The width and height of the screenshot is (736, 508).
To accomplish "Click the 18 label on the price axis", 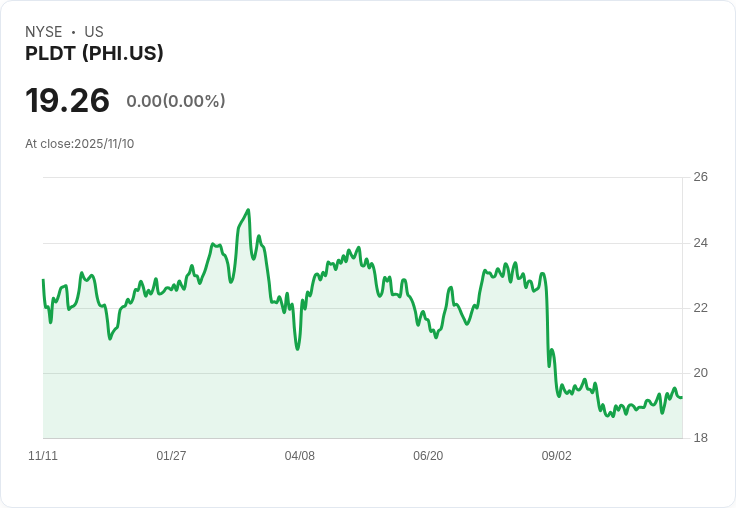I will (700, 438).
